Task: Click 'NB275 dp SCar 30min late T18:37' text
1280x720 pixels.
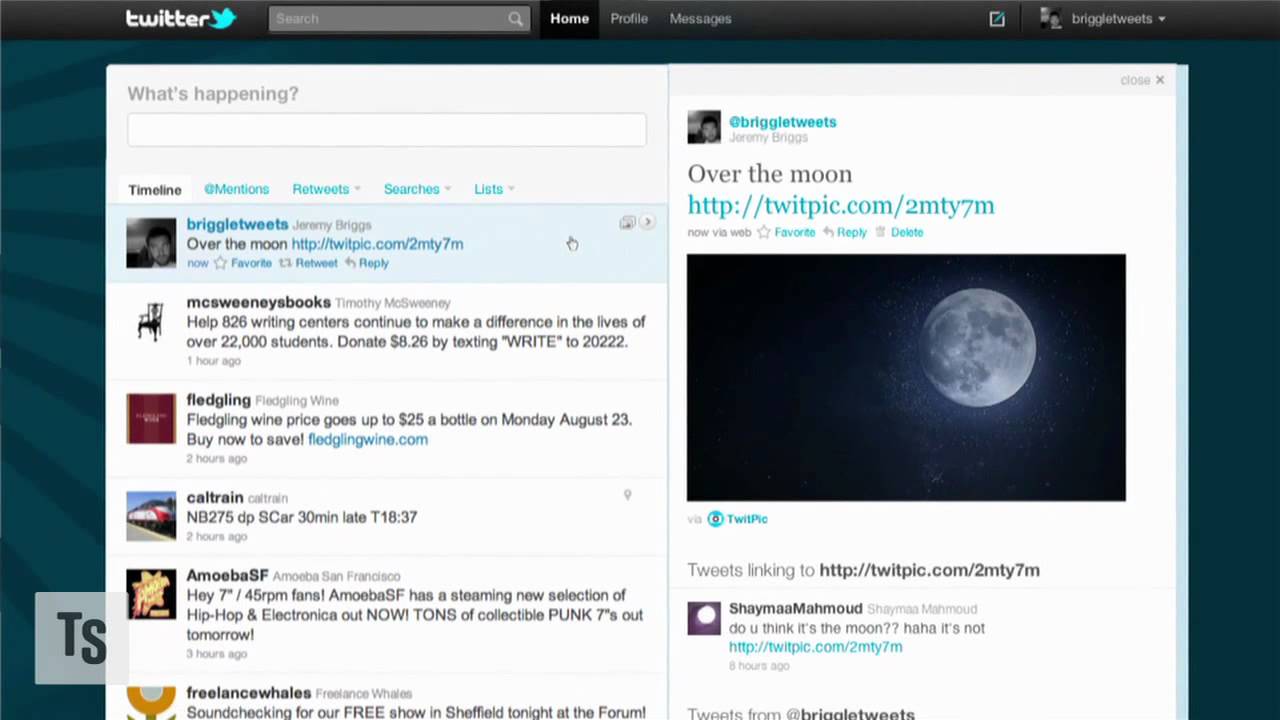Action: 302,517
